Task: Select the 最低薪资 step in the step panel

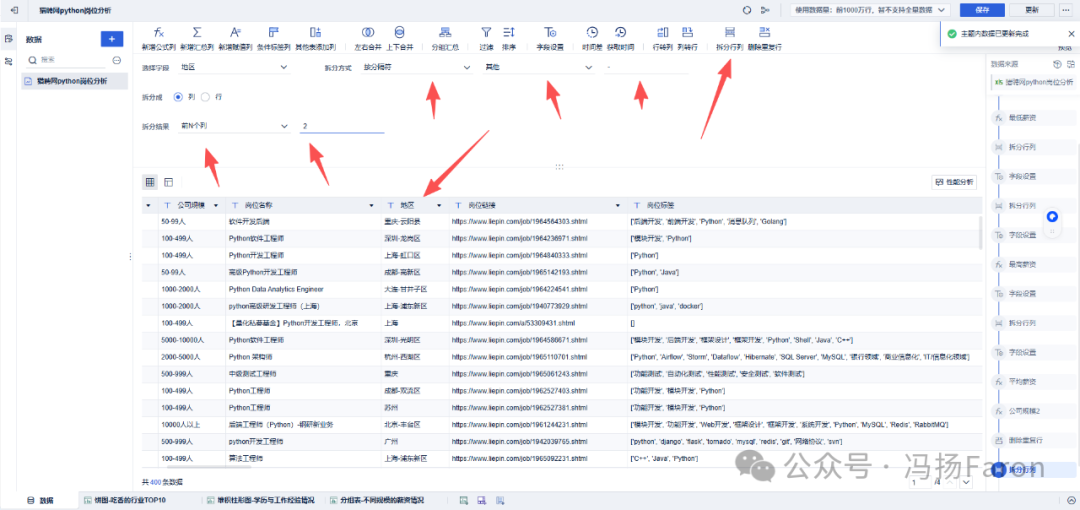Action: point(1032,118)
